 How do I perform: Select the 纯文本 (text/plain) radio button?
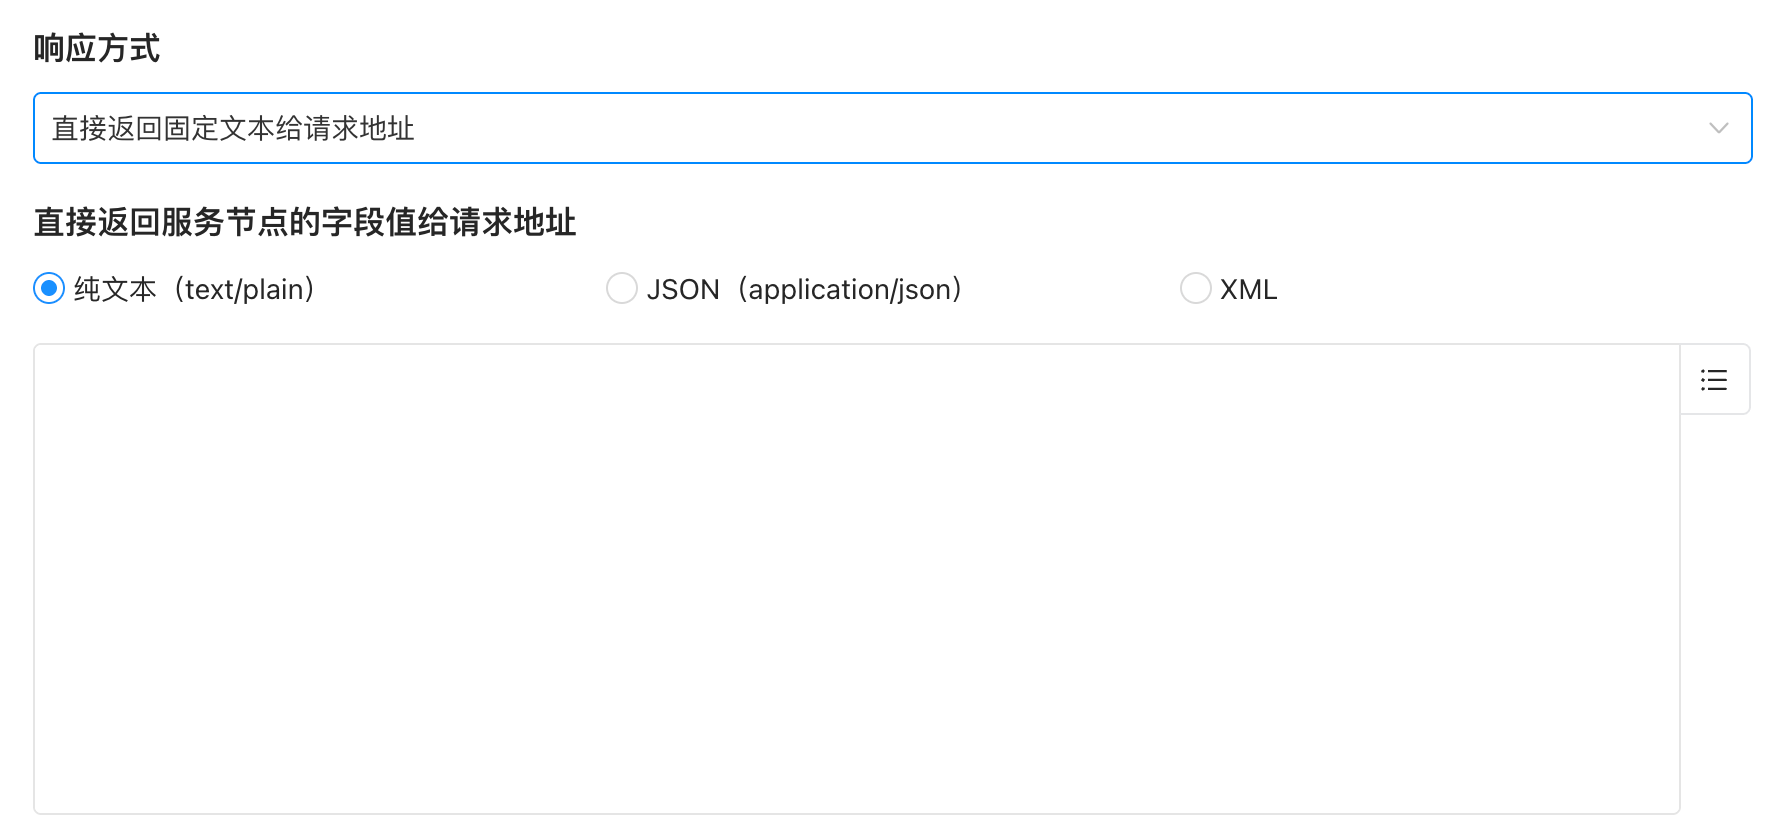point(49,289)
